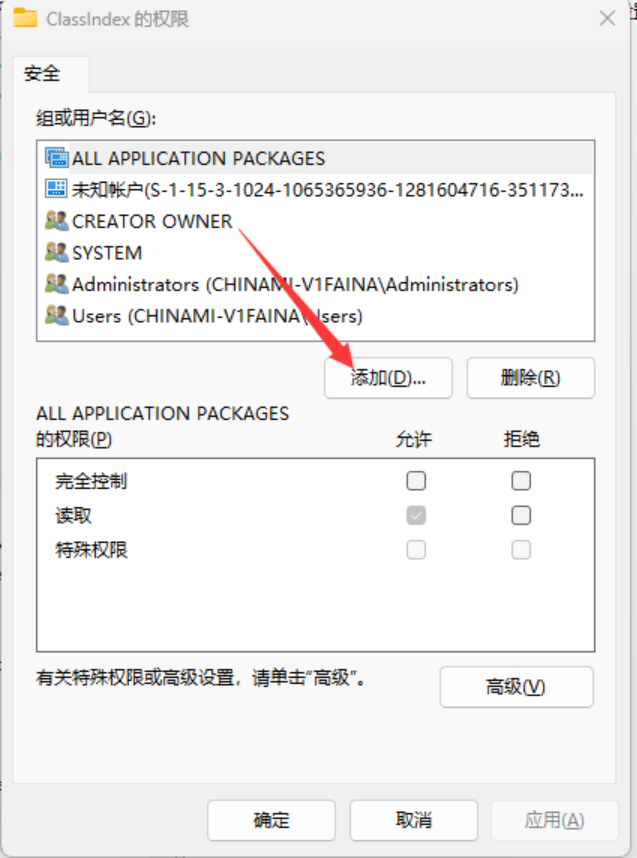Cancel the dialog with 取消
Viewport: 637px width, 858px height.
click(x=414, y=820)
